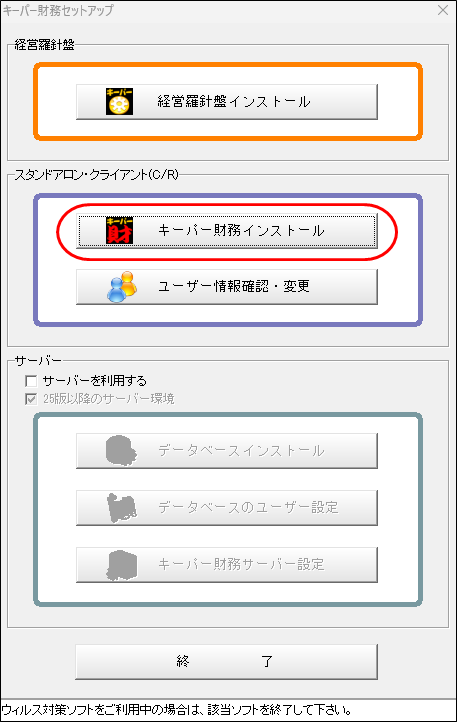Click the キーパー財務サーバー設定 button
This screenshot has width=457, height=722.
pyautogui.click(x=227, y=565)
